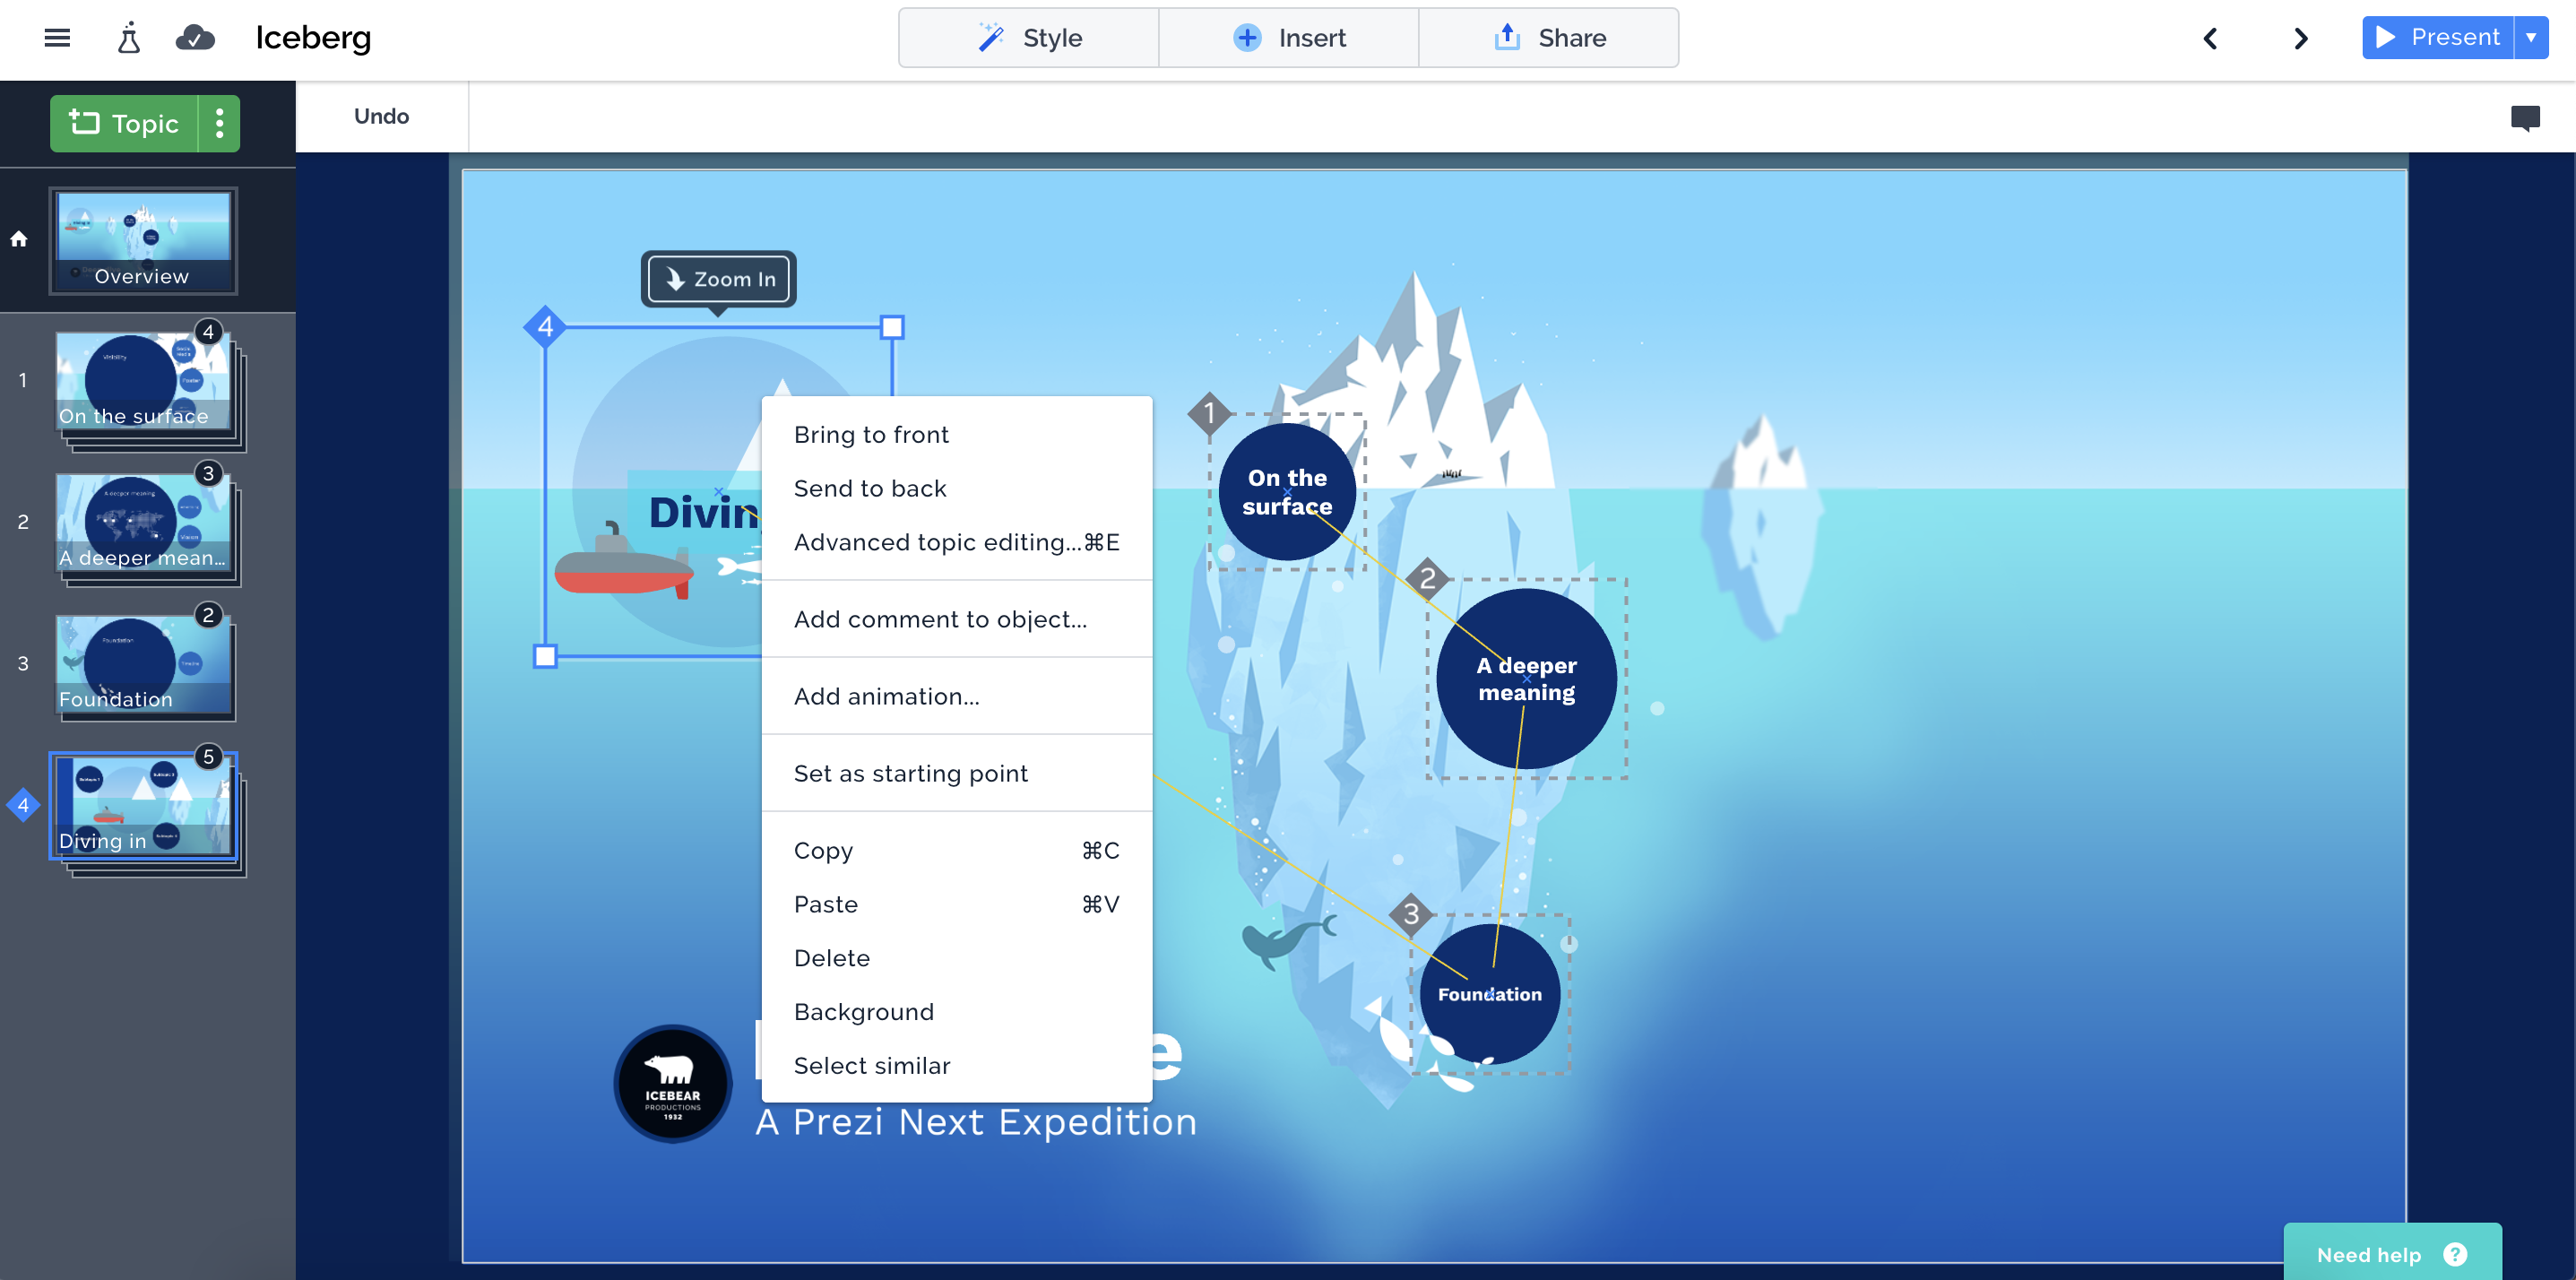Click bottom-left selection resize handle
The width and height of the screenshot is (2576, 1280).
[545, 657]
